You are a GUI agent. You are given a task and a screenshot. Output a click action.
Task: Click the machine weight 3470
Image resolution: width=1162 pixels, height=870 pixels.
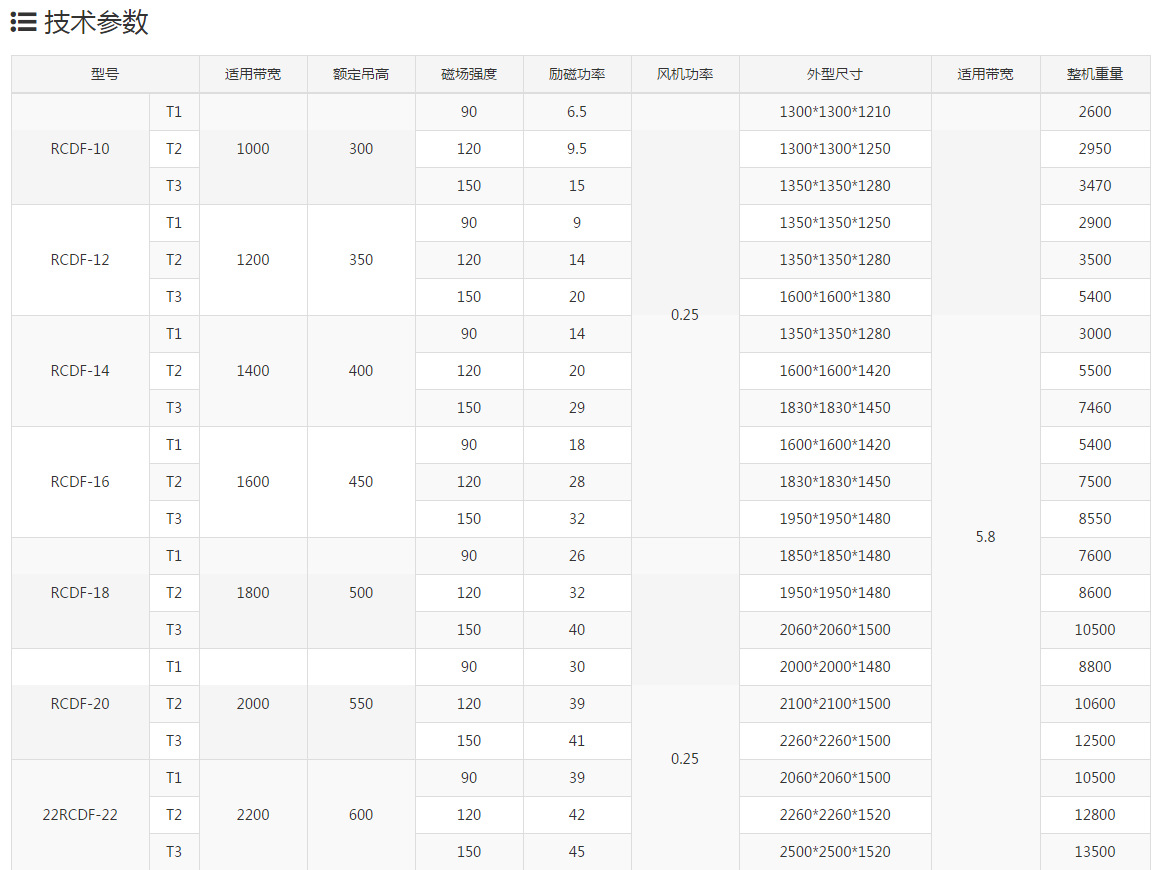(1095, 186)
